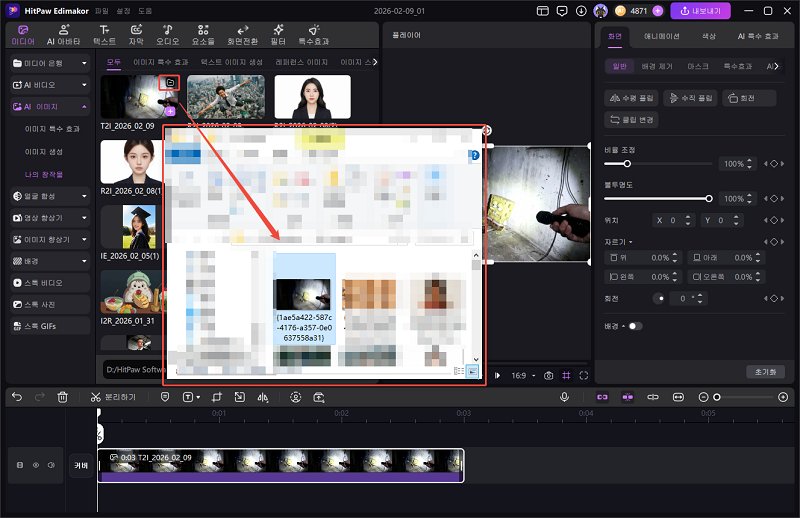Click the 초기화 reset button
The height and width of the screenshot is (518, 800).
[765, 371]
